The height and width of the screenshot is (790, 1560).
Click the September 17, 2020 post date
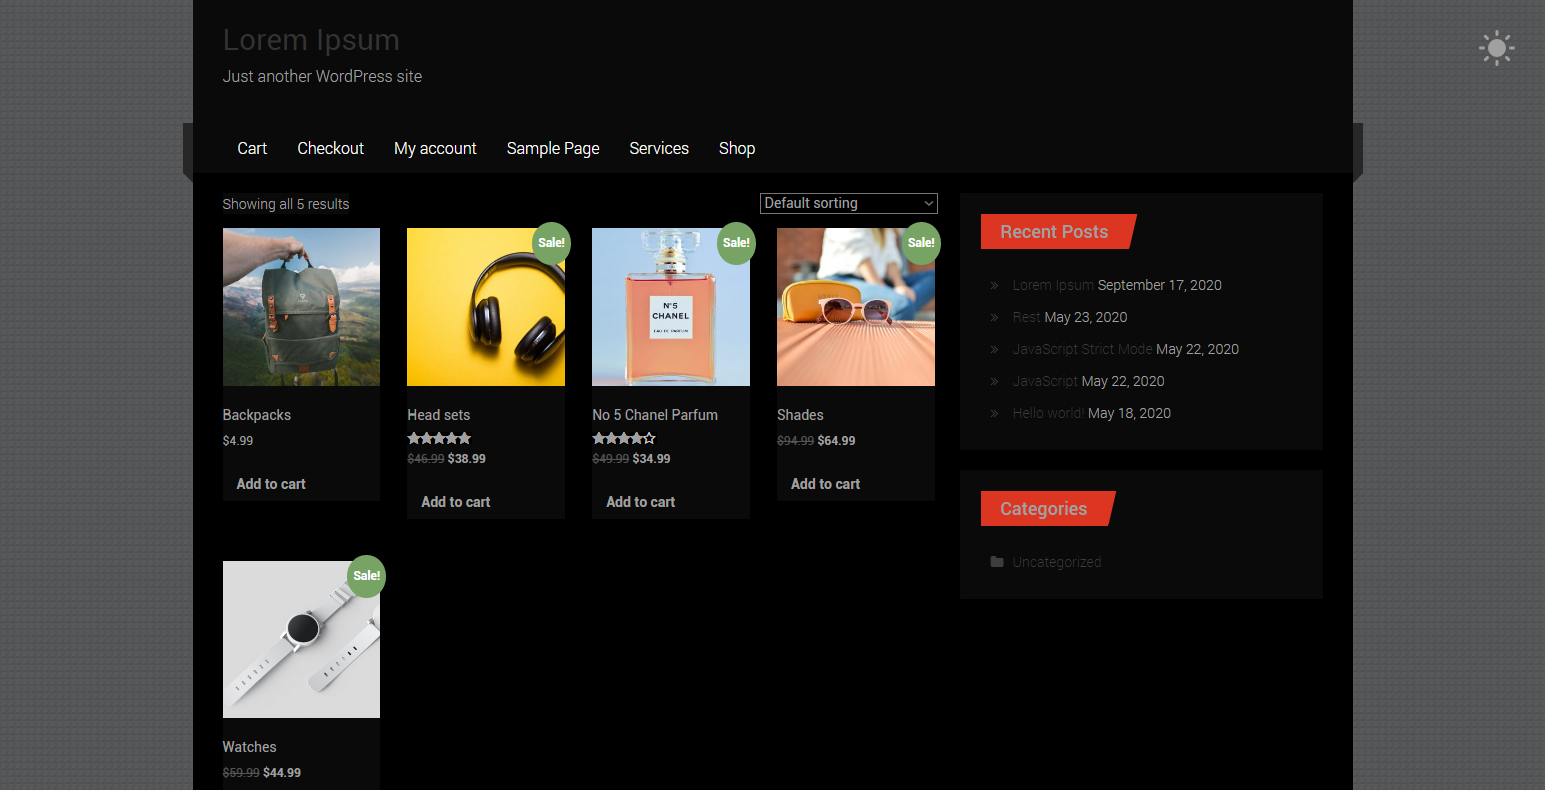tap(1160, 285)
